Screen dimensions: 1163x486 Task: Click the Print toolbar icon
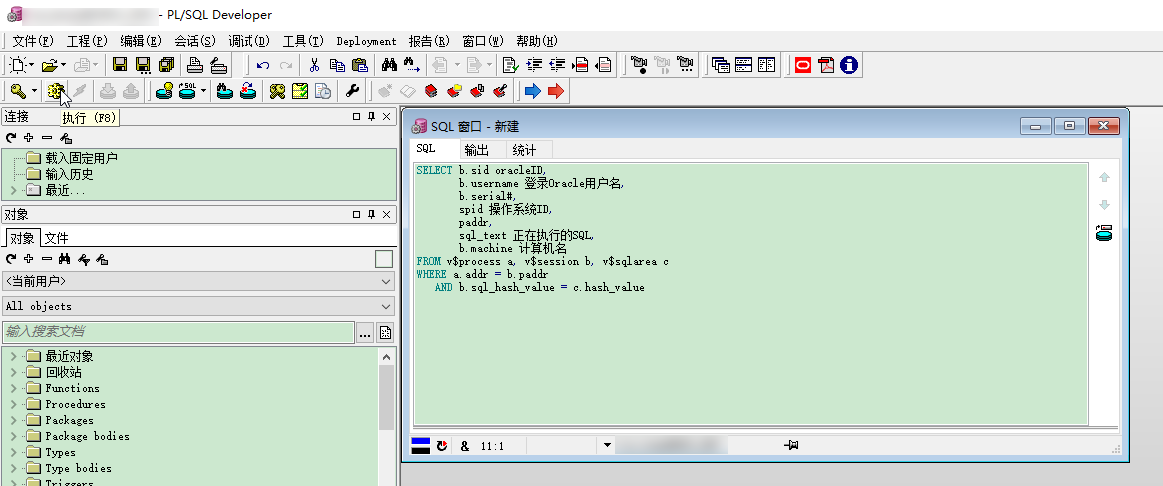(x=194, y=65)
